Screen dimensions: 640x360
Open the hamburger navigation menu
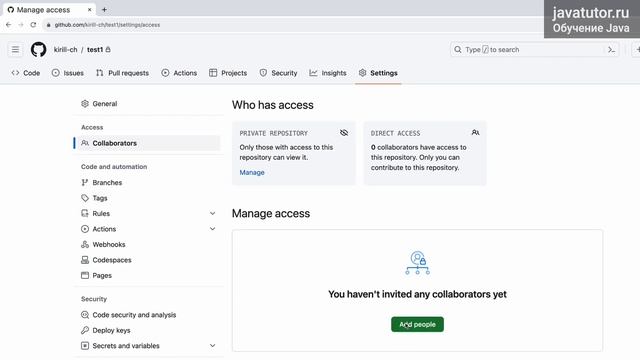pos(15,50)
